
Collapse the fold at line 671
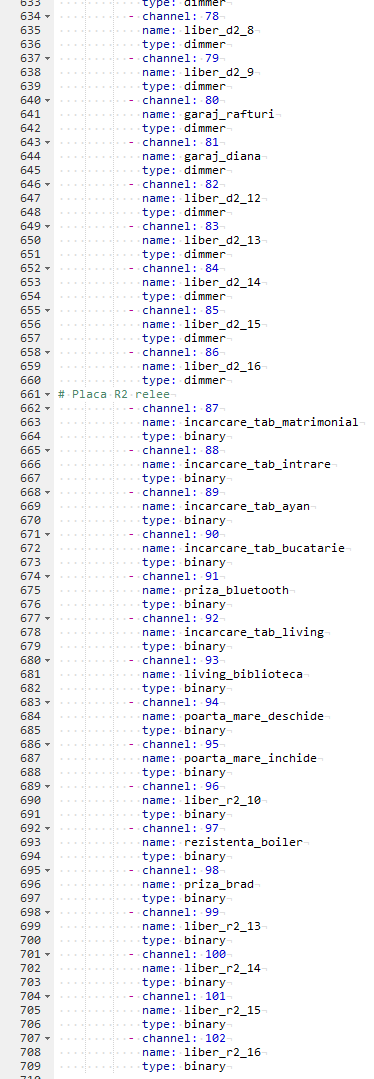[48, 535]
